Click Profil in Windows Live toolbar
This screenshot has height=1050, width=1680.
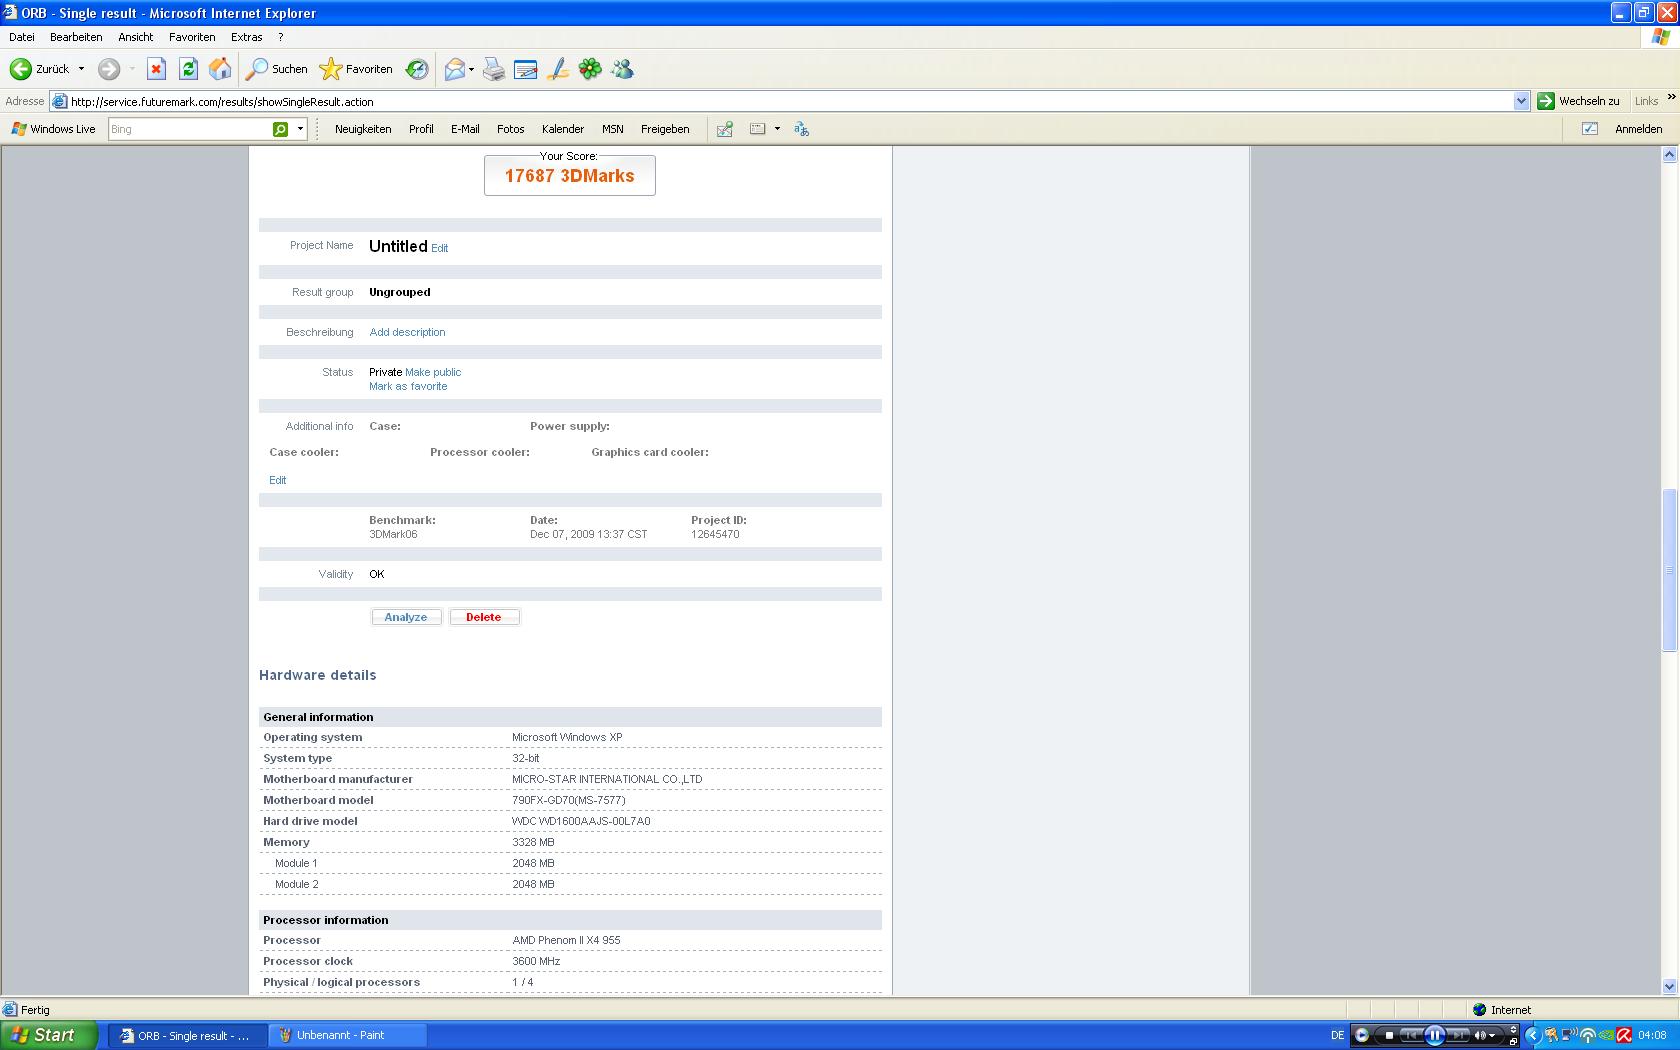(421, 129)
